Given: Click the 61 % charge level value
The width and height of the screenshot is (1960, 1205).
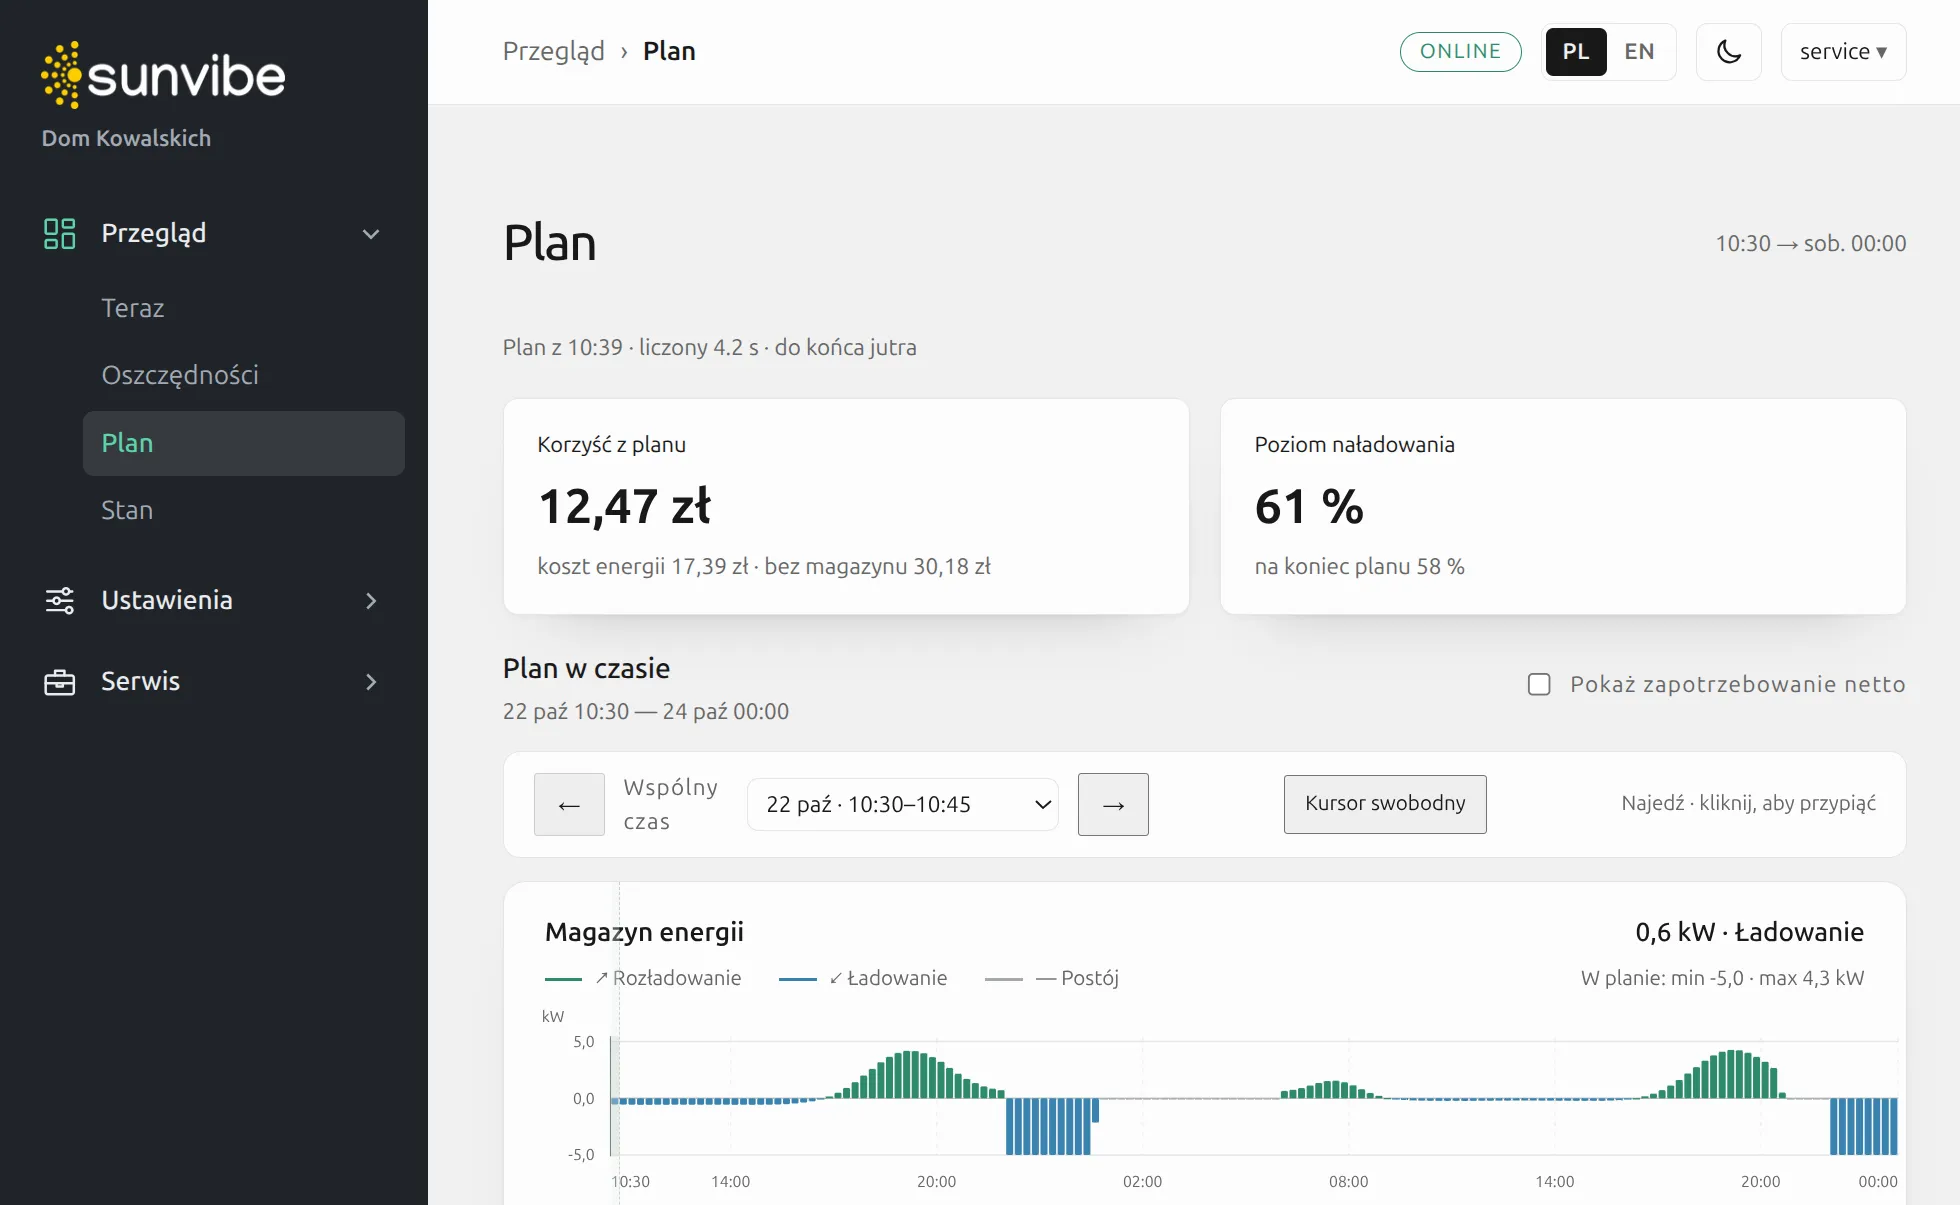Looking at the screenshot, I should 1309,506.
